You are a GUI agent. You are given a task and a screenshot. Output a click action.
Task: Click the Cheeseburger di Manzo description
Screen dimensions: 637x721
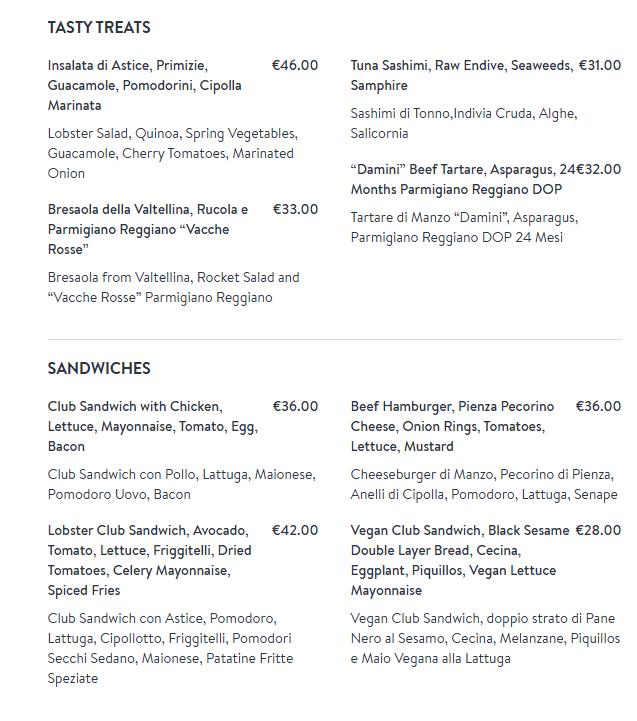click(484, 484)
